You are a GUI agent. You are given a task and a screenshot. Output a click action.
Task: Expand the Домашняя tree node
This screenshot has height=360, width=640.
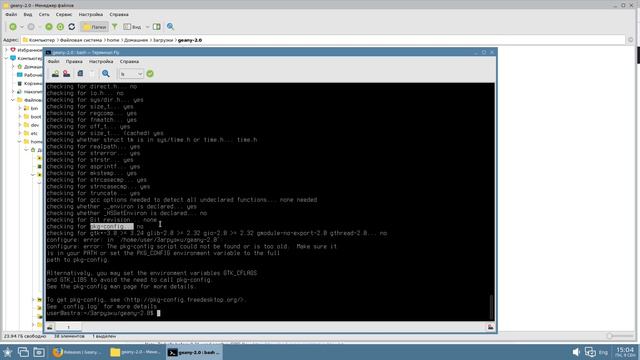[13, 67]
